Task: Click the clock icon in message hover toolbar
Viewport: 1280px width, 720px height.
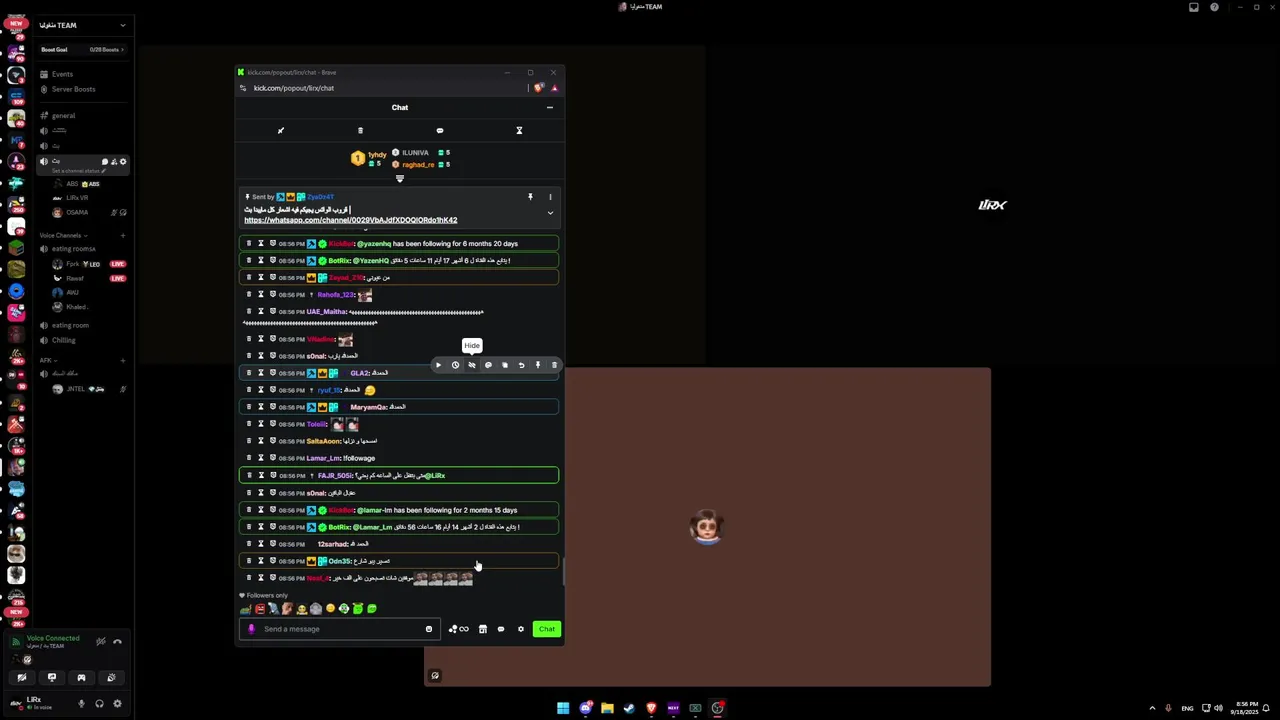Action: pos(455,365)
